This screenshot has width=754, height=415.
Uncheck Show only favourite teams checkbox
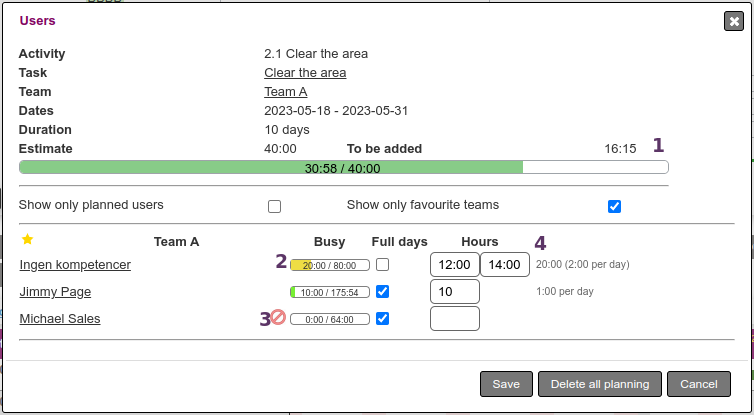click(x=615, y=206)
